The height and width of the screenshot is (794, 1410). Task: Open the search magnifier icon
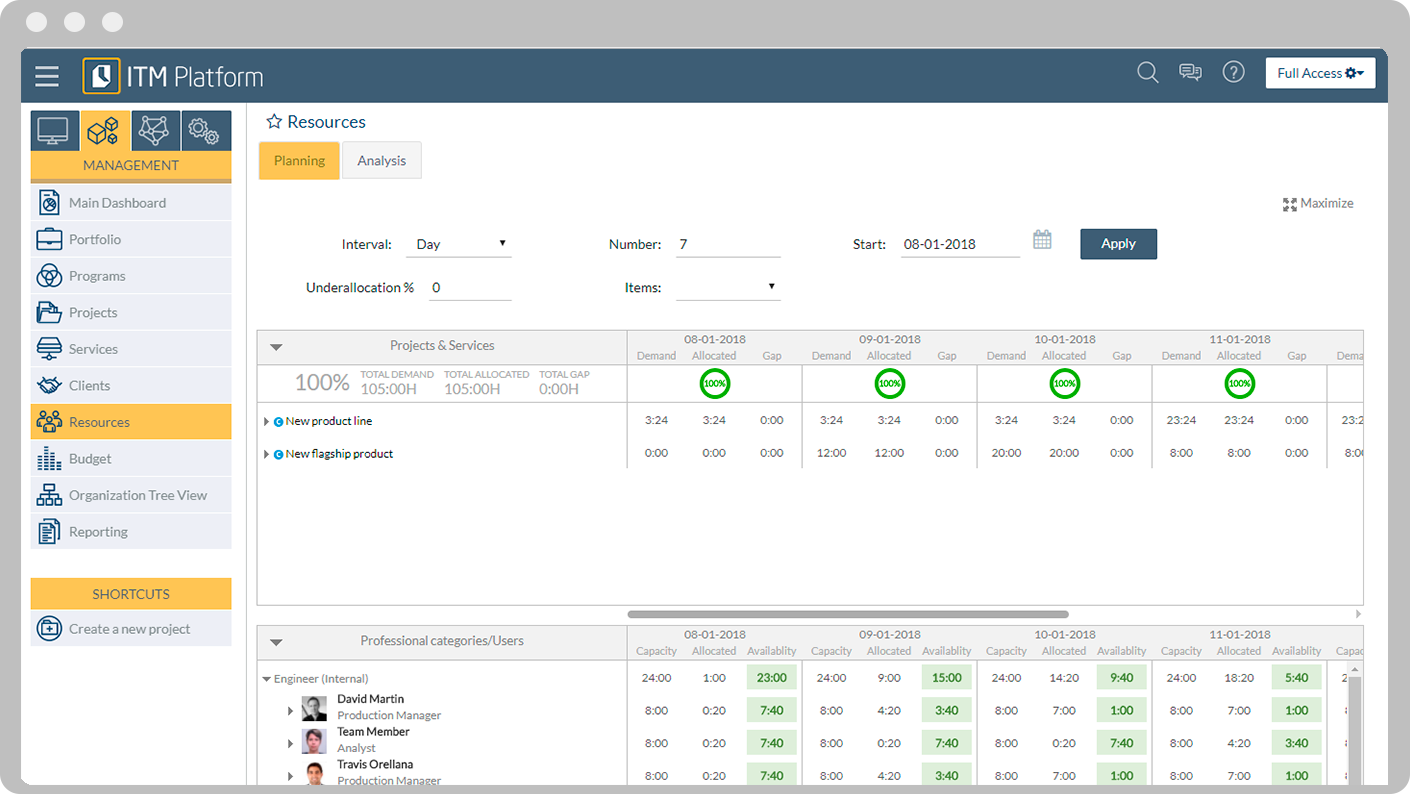[1148, 72]
